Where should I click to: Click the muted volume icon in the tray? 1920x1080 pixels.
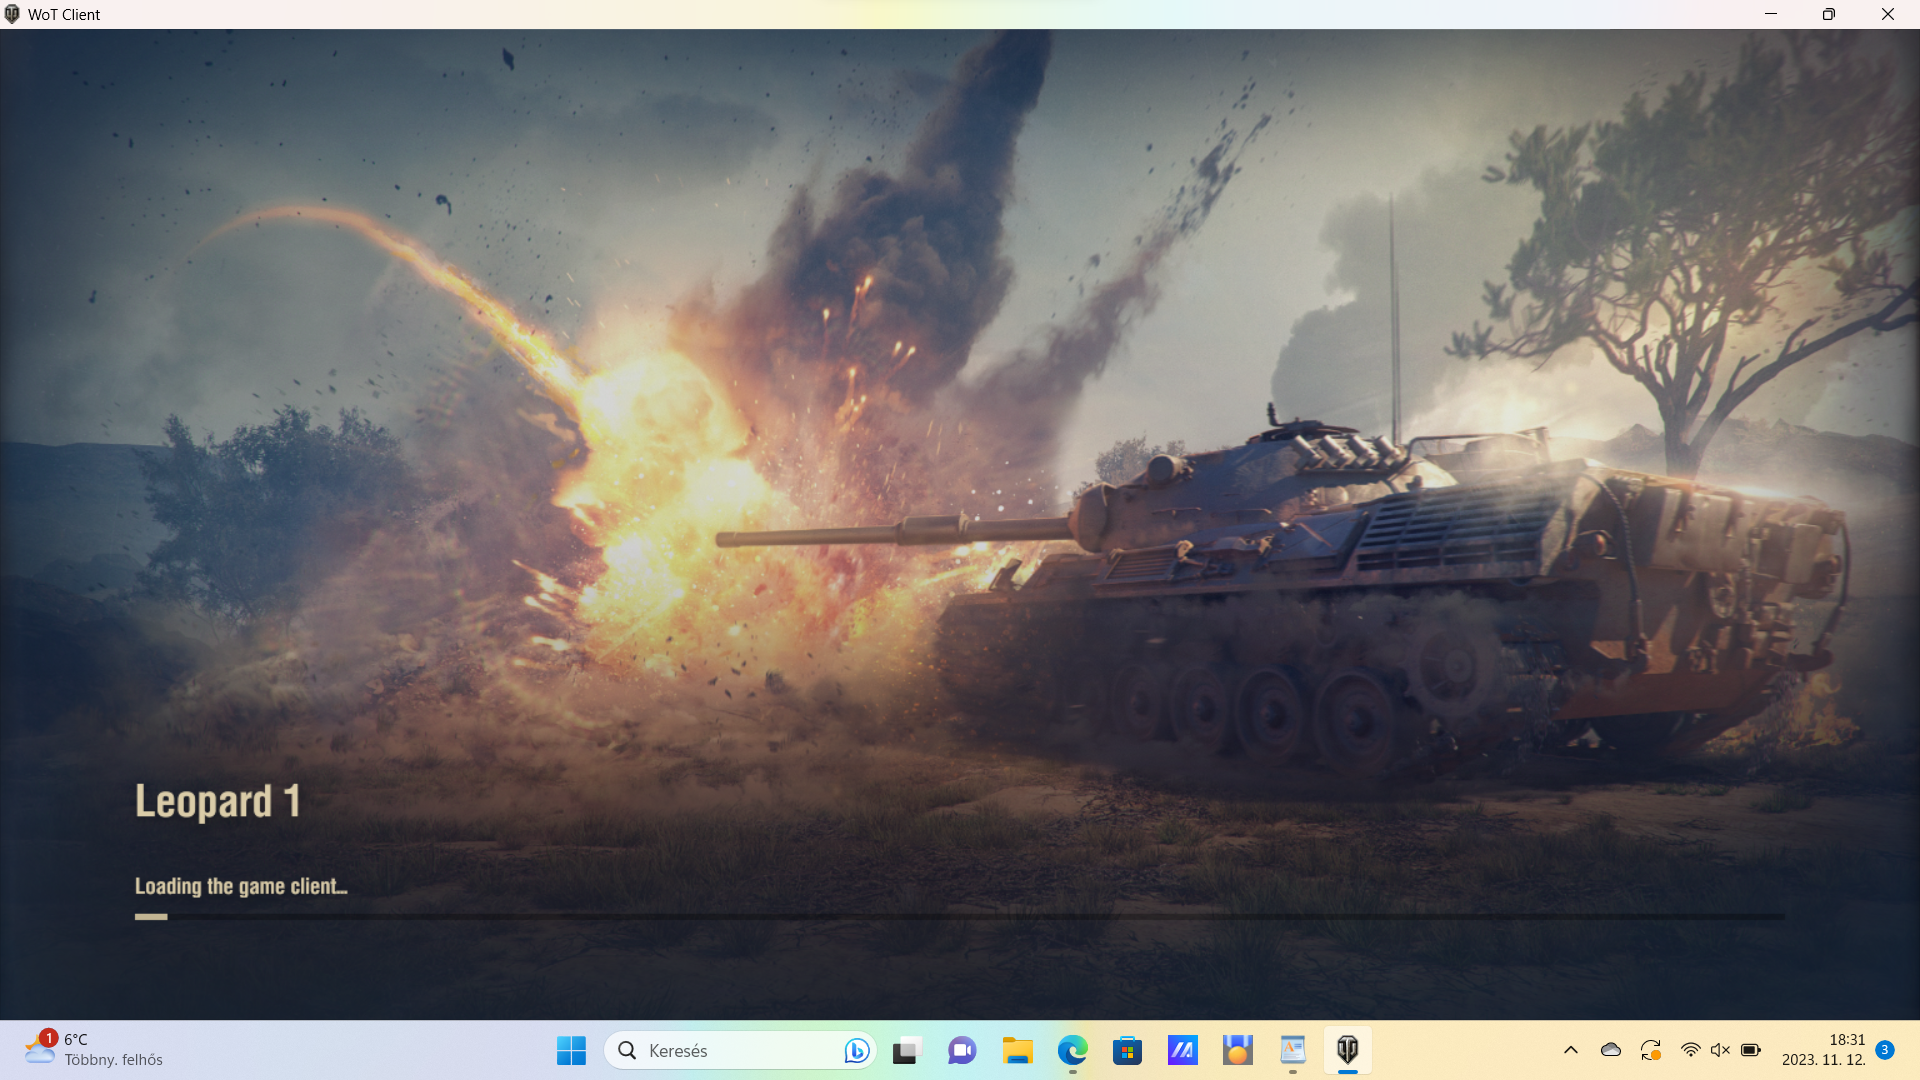click(1720, 1050)
